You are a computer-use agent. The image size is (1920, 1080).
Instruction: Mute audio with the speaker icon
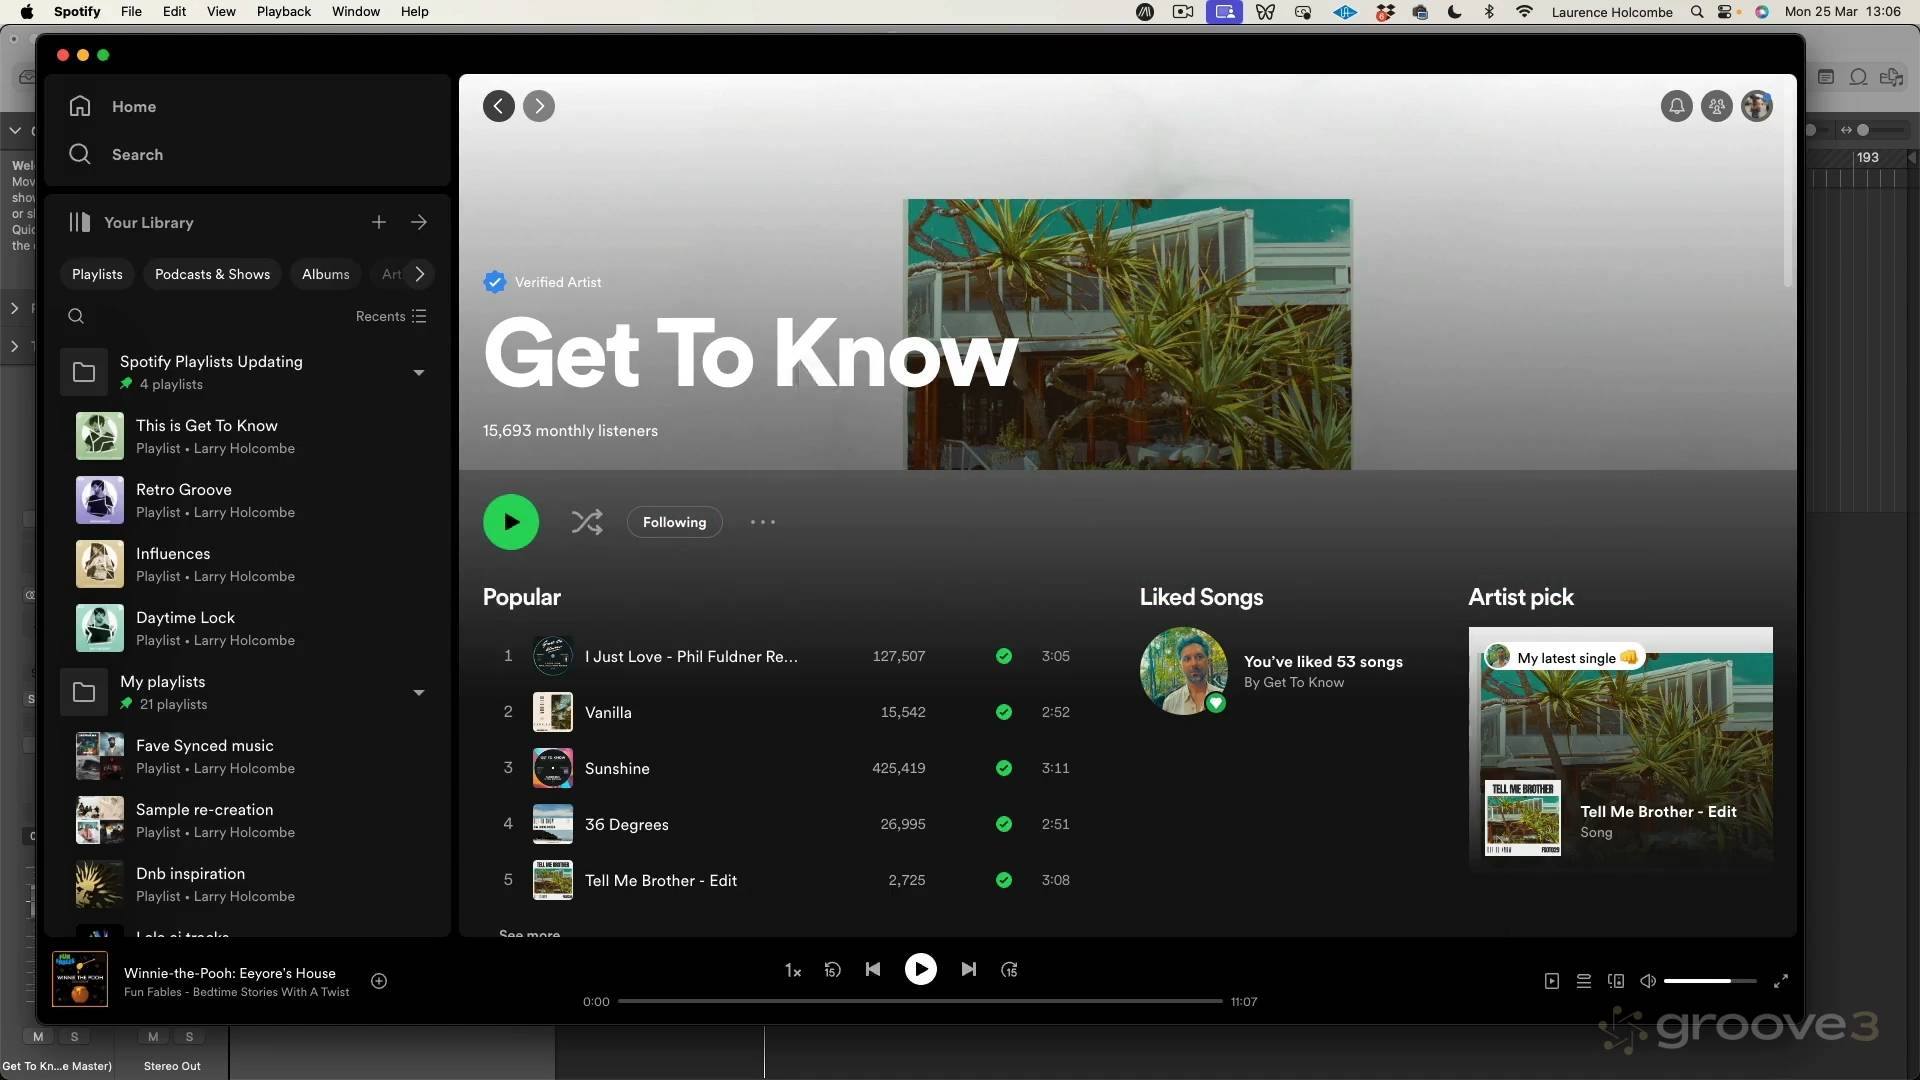click(1648, 981)
